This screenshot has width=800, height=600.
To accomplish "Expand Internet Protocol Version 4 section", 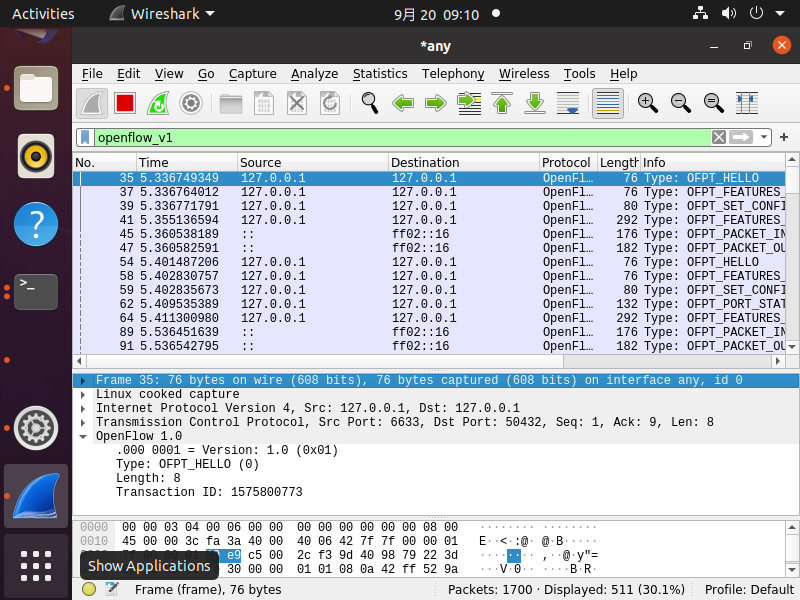I will tap(83, 408).
